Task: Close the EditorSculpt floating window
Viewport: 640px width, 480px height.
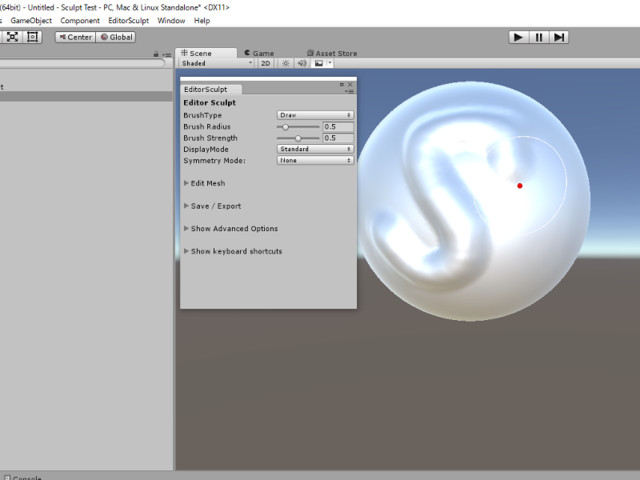Action: [350, 84]
